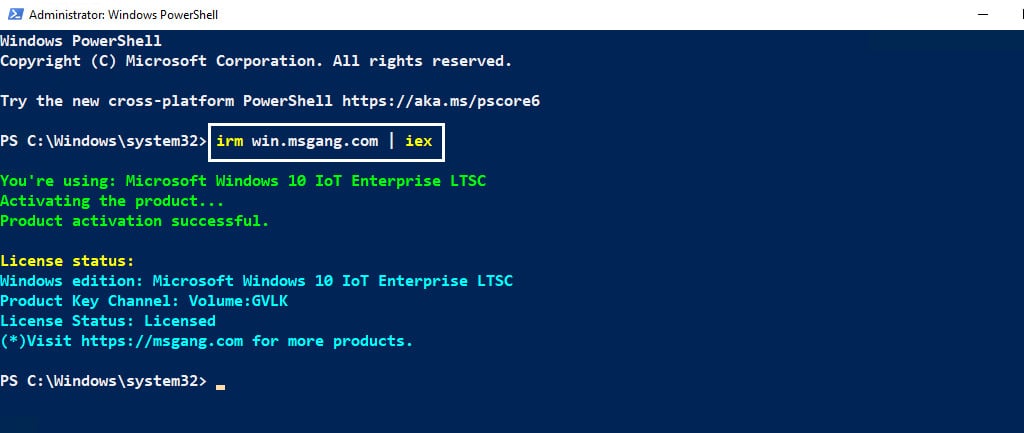The width and height of the screenshot is (1024, 433).
Task: Click the iex keyword in the command
Action: [419, 141]
